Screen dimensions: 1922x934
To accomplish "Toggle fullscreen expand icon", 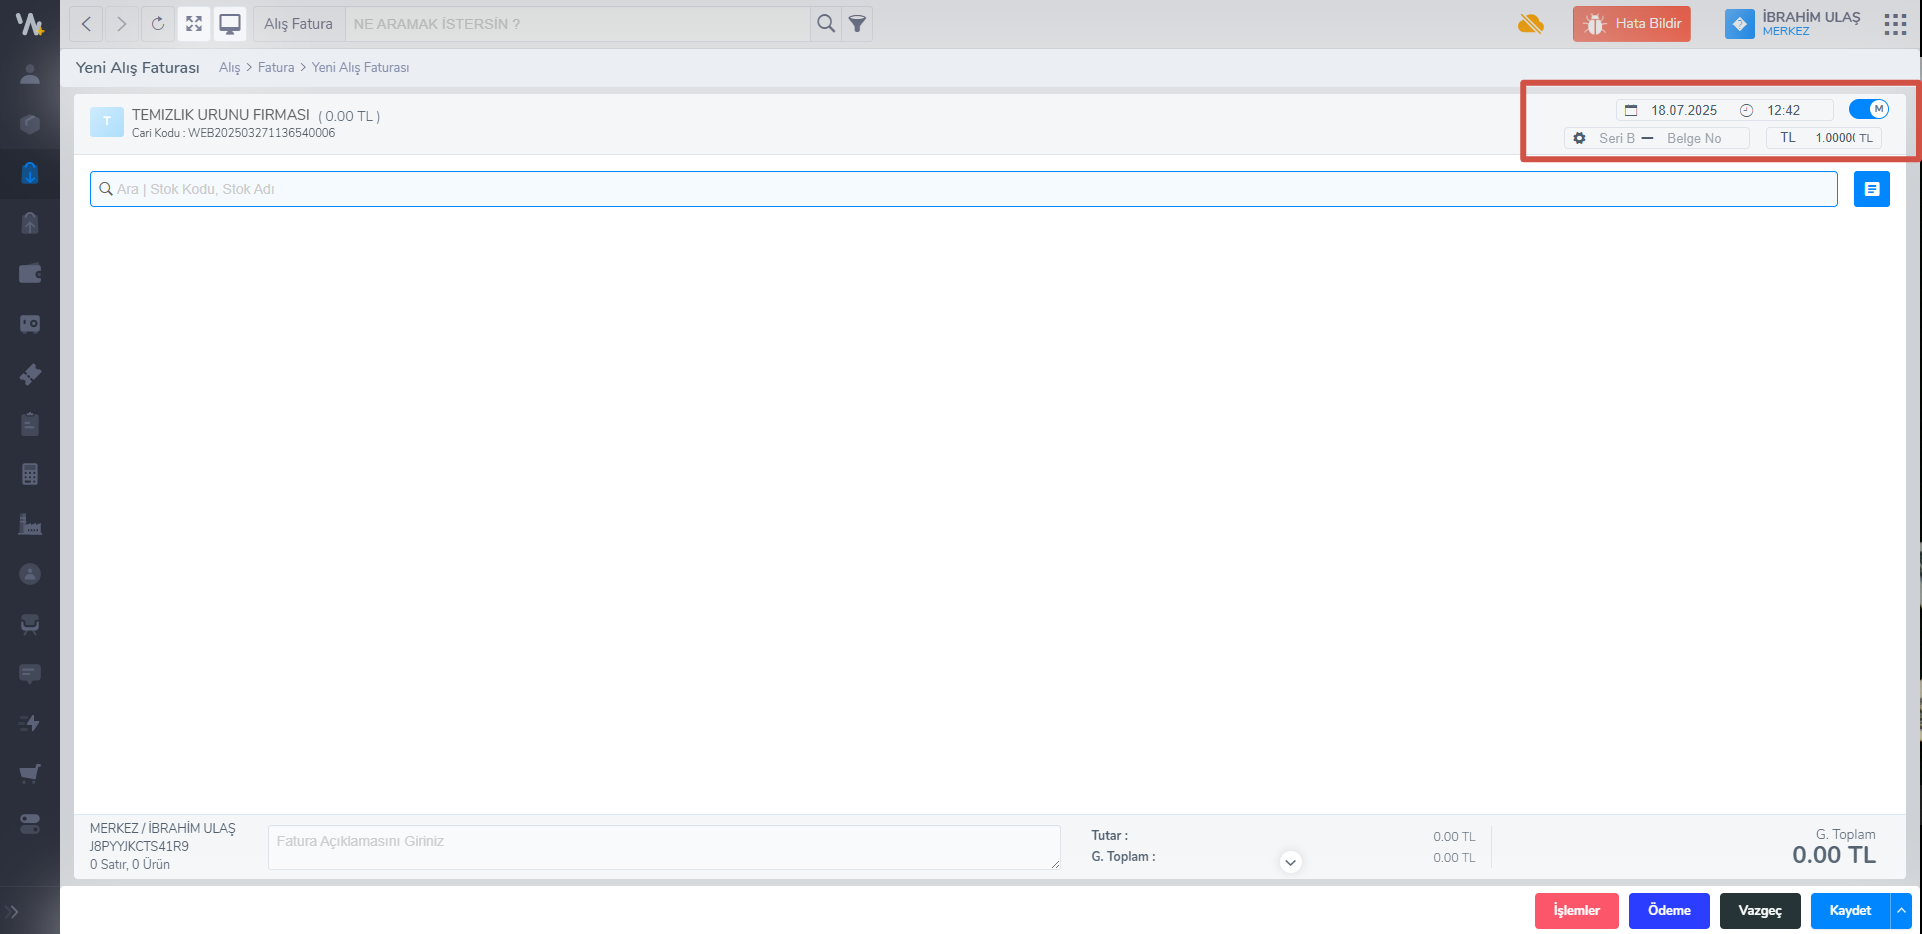I will 194,24.
